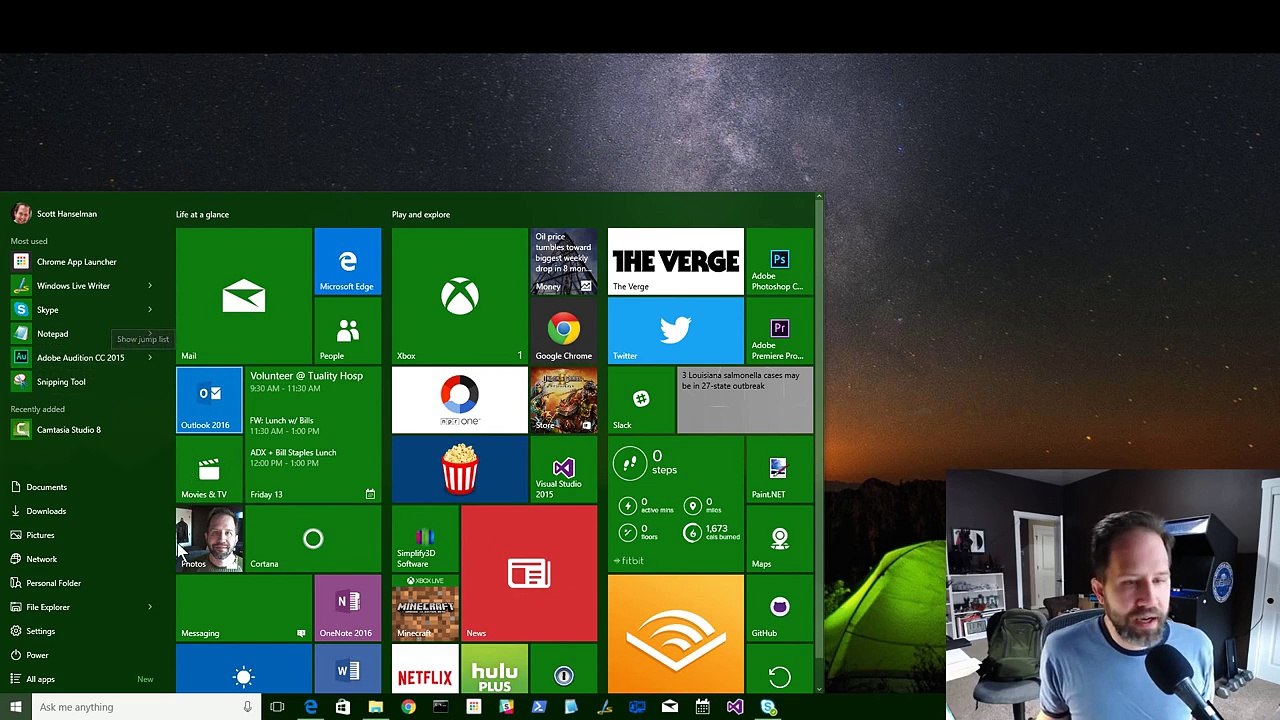Image resolution: width=1280 pixels, height=720 pixels.
Task: Open the Louisiana salmonella news tile
Action: [745, 400]
